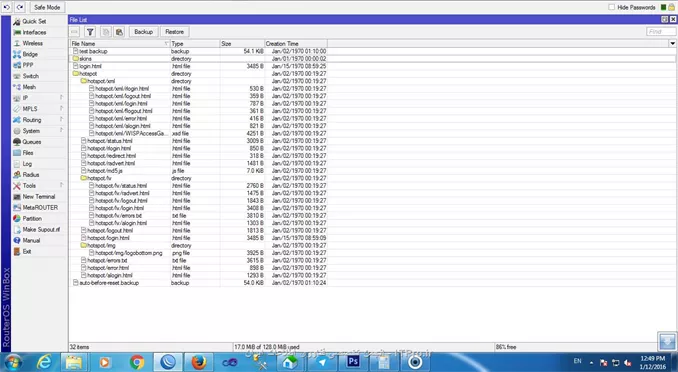Viewport: 678px width, 372px height.
Task: Click the New Terminal icon
Action: 17,196
